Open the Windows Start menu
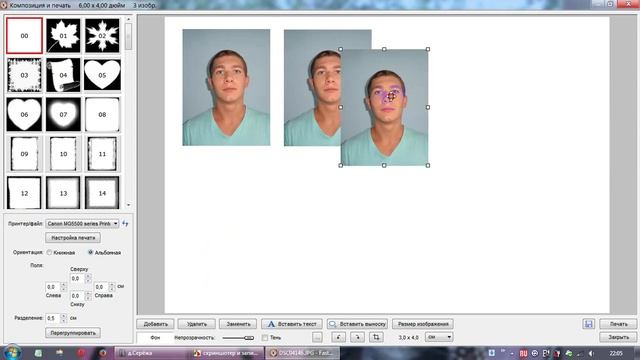This screenshot has width=640, height=360. pyautogui.click(x=13, y=353)
